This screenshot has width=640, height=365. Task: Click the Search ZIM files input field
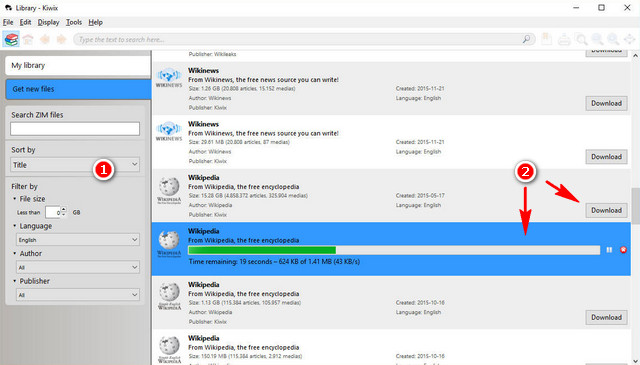click(x=75, y=129)
